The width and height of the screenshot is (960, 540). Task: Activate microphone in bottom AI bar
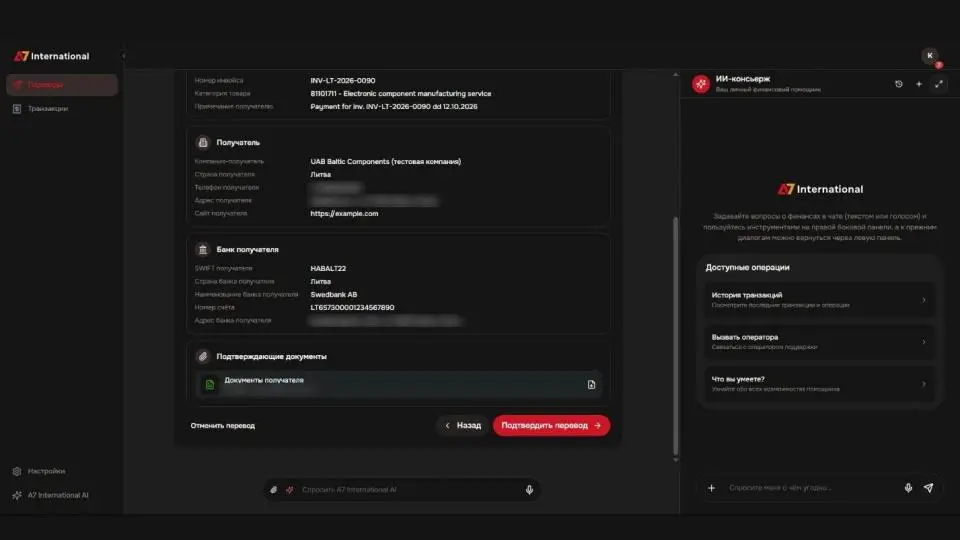coord(530,490)
